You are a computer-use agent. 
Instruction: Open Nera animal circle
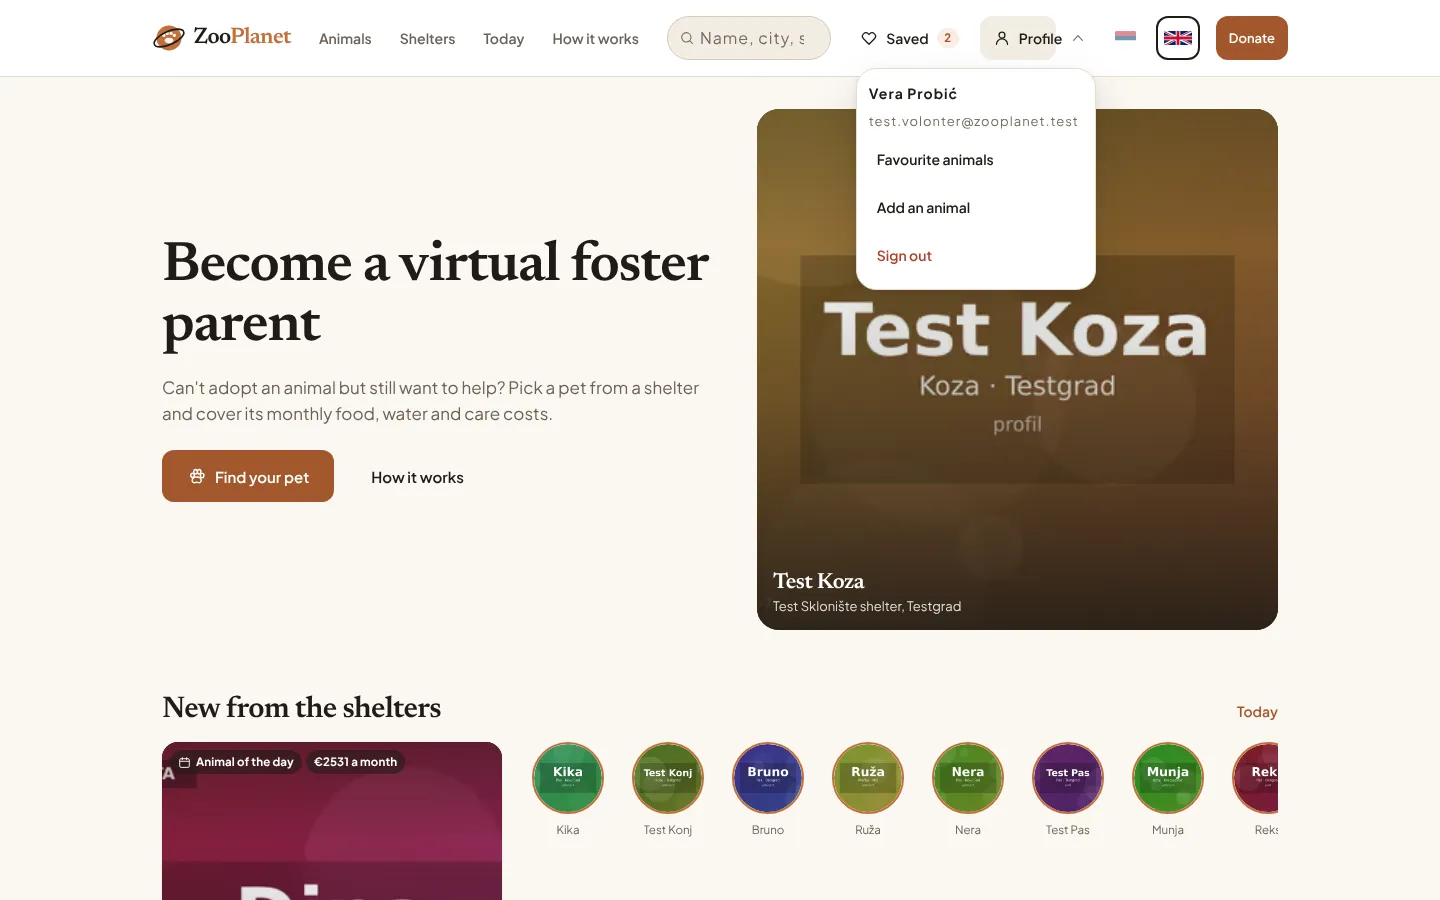968,778
